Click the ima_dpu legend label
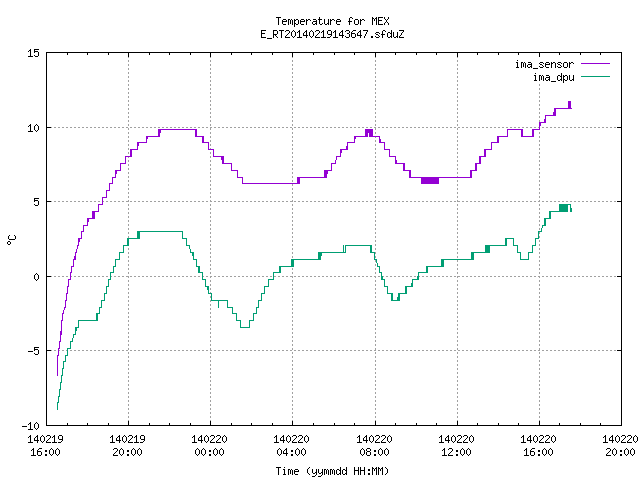 pos(553,77)
